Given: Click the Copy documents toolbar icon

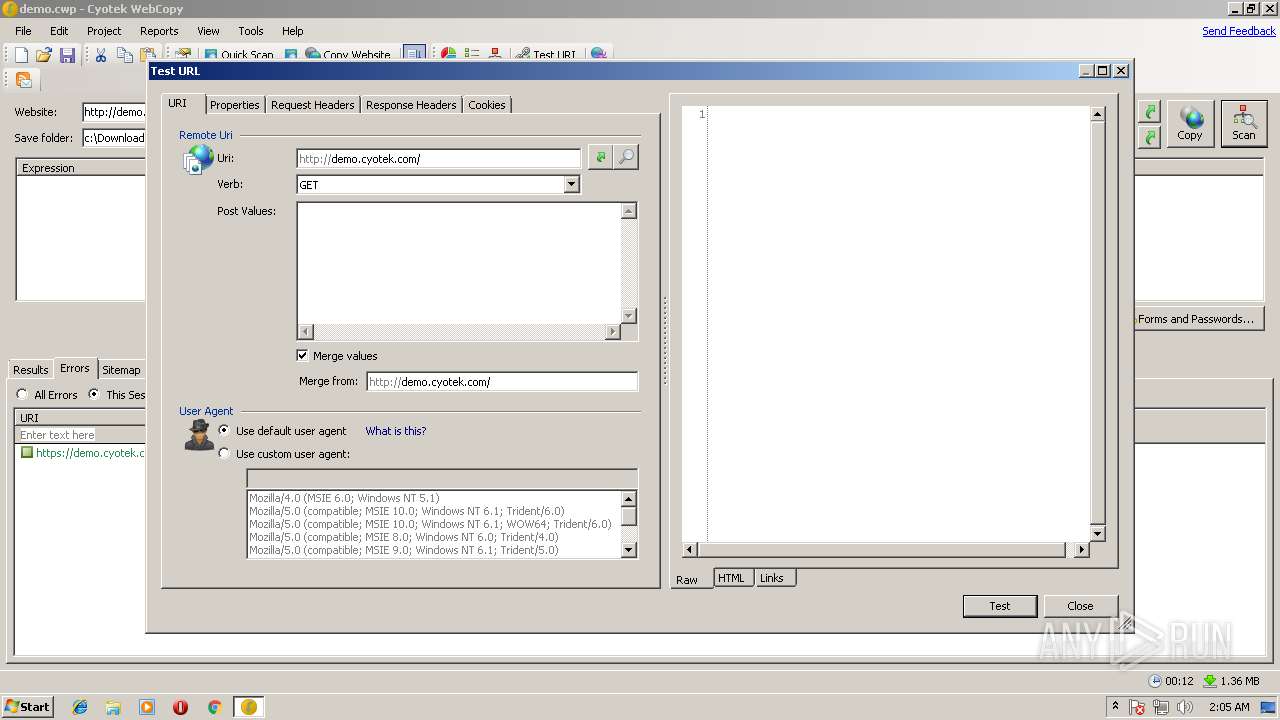Looking at the screenshot, I should click(125, 55).
